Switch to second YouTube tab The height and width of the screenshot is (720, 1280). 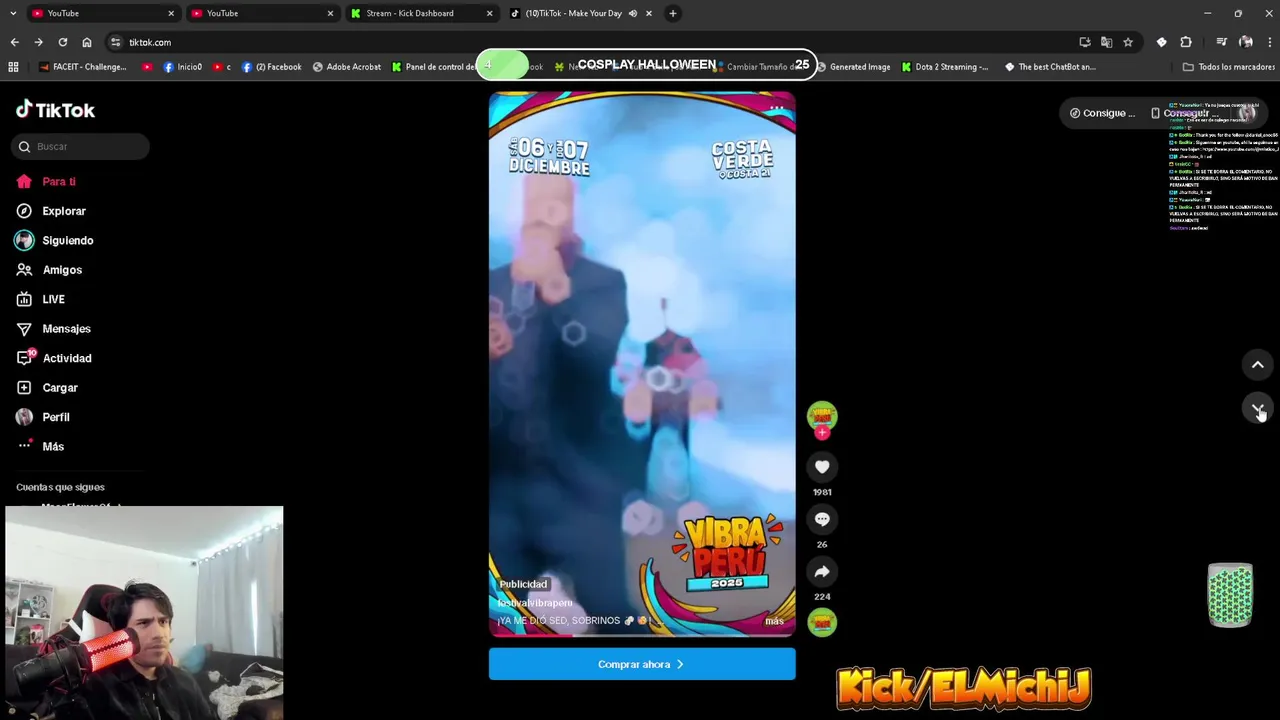click(x=262, y=13)
